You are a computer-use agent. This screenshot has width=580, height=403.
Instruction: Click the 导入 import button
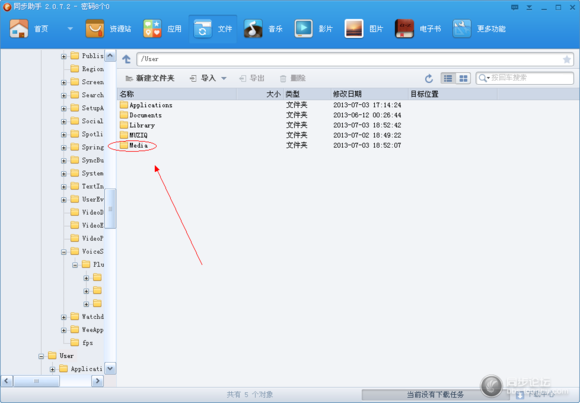(x=203, y=78)
